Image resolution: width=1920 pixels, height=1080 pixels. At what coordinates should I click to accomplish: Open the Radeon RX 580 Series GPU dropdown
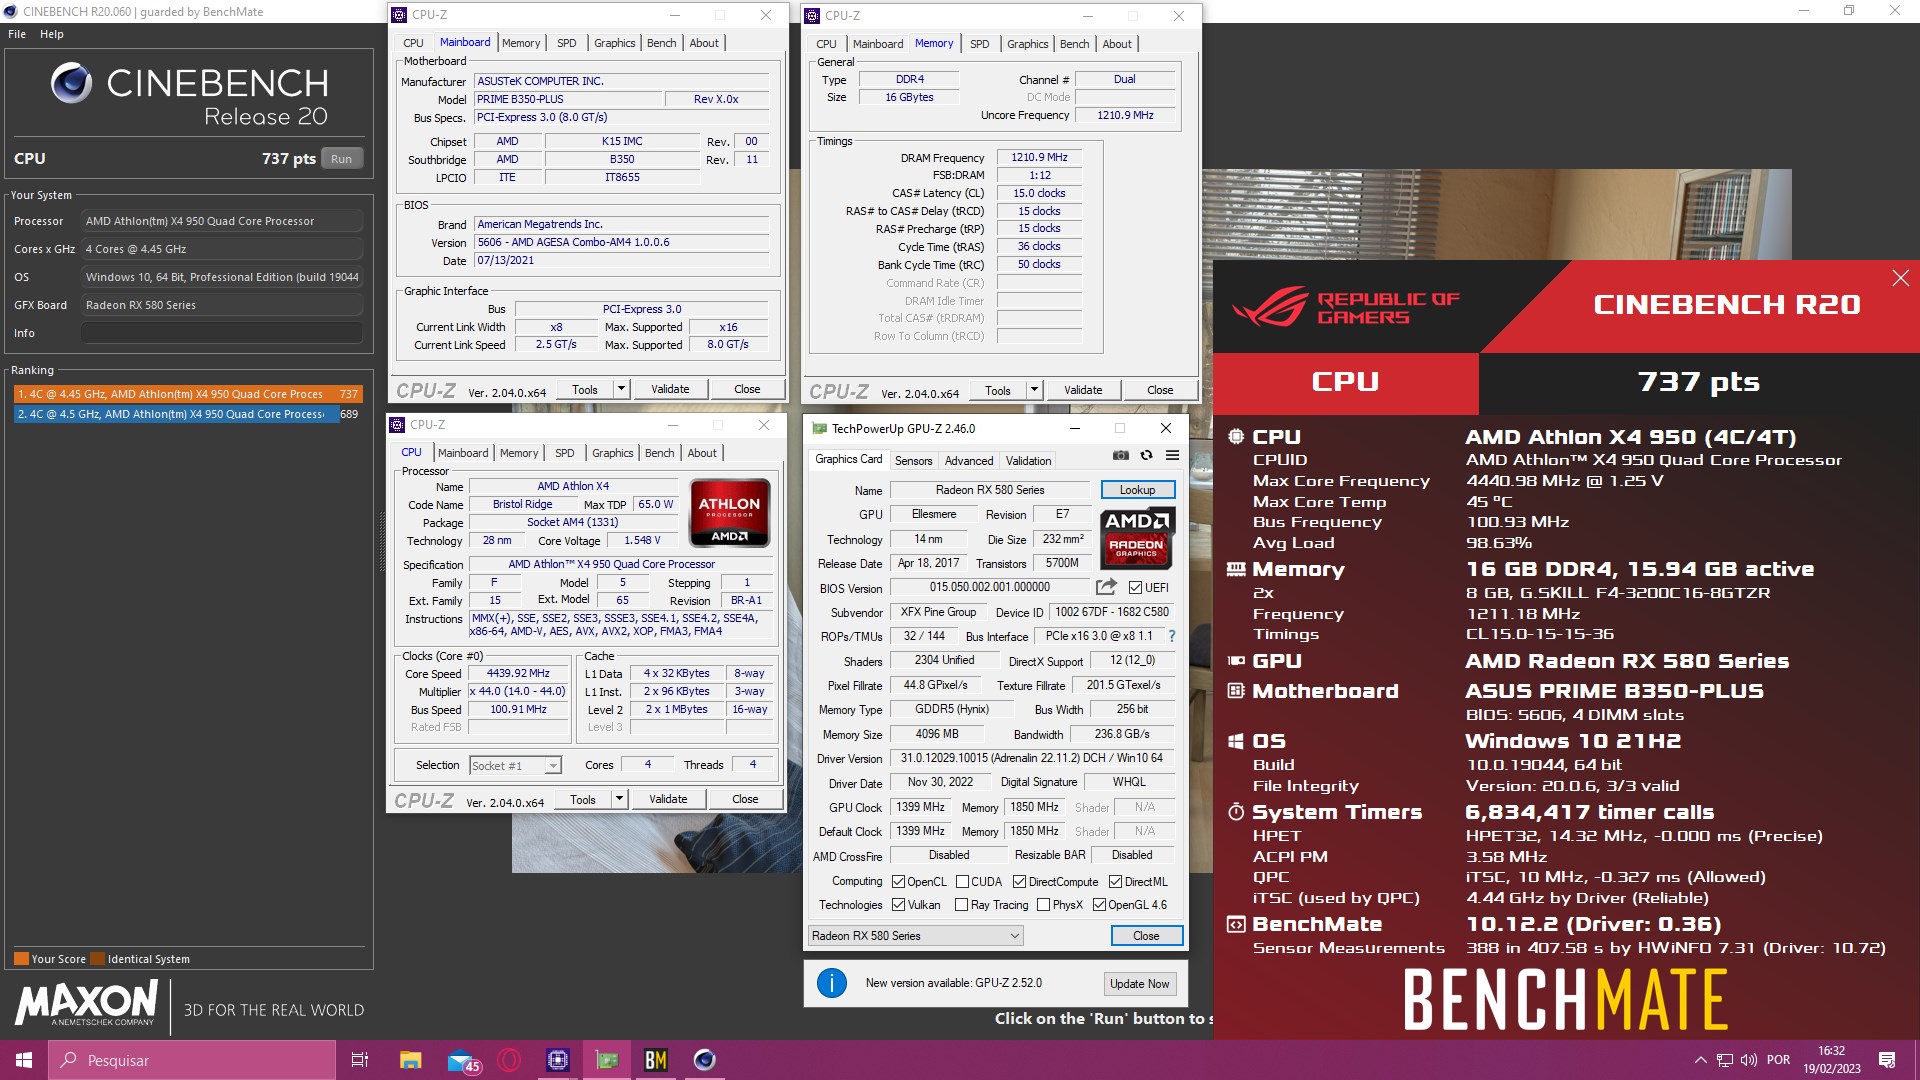point(915,936)
